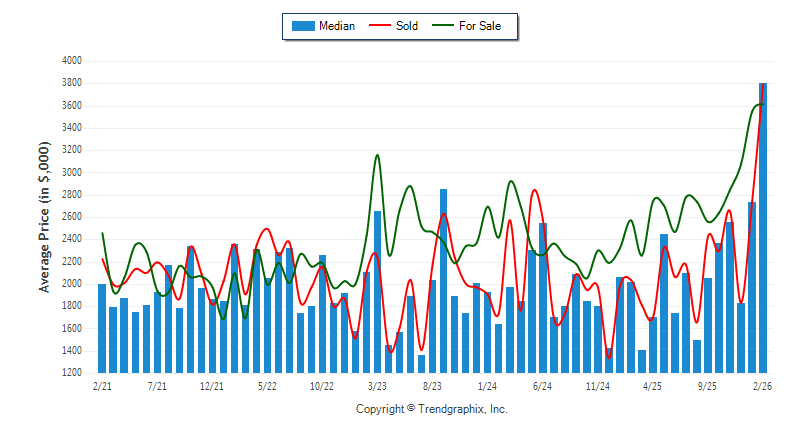Click the 9/25 x-axis date label
Image resolution: width=800 pixels, height=434 pixels.
[707, 385]
